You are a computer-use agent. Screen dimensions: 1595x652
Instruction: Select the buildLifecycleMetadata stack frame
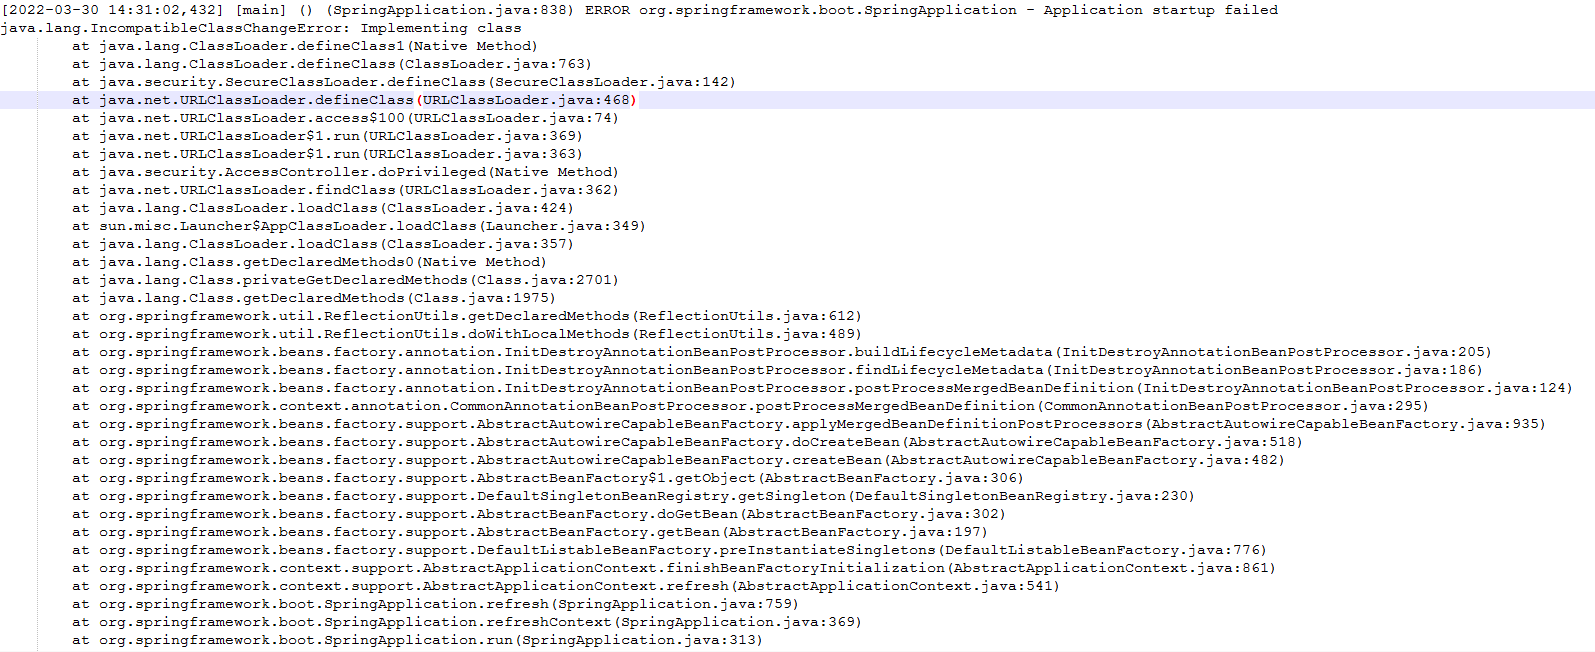click(782, 352)
